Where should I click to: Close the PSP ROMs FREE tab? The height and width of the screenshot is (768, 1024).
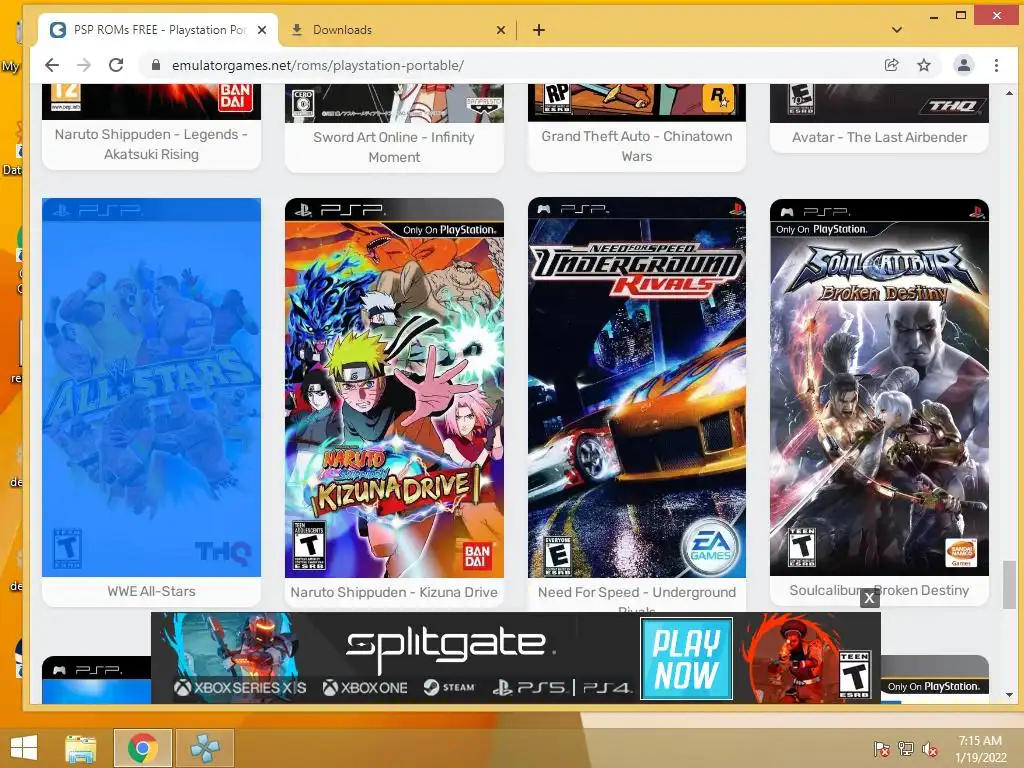(262, 30)
